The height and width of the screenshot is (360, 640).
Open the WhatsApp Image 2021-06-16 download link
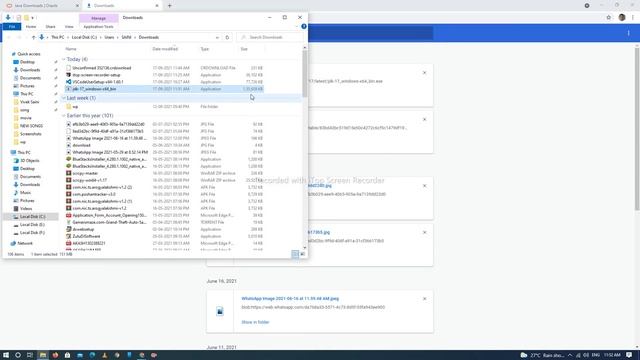(x=290, y=299)
